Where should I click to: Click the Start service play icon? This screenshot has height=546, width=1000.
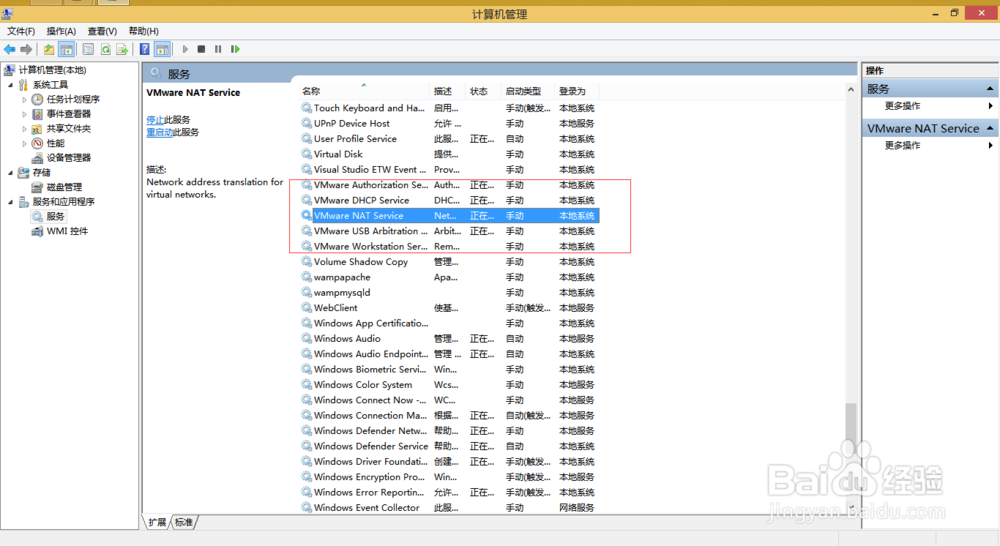[x=185, y=49]
